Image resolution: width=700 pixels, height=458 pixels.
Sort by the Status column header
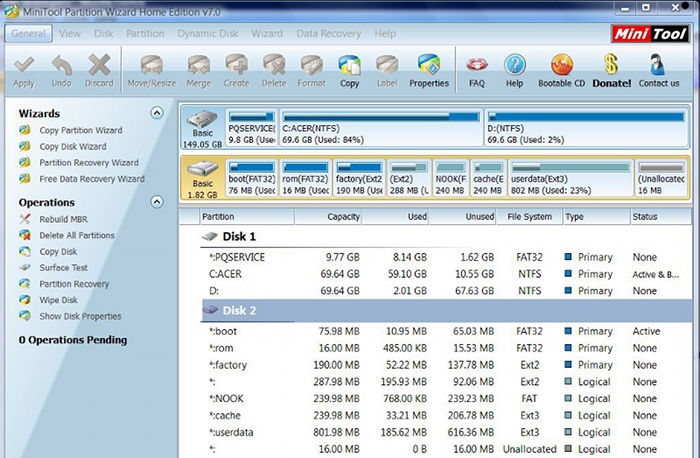[660, 217]
